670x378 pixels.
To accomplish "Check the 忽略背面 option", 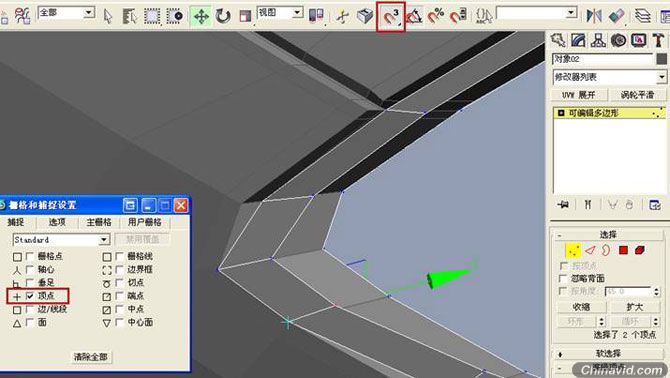I will pos(564,278).
